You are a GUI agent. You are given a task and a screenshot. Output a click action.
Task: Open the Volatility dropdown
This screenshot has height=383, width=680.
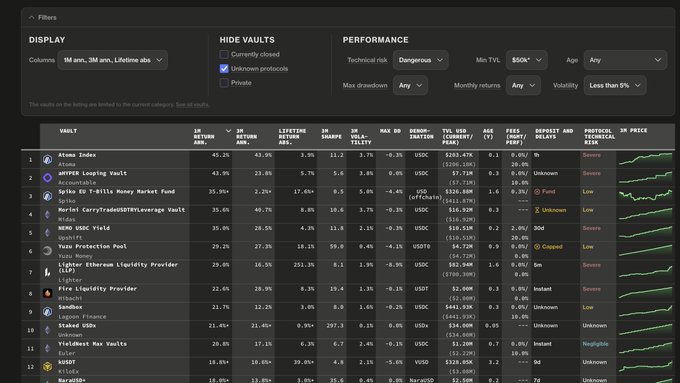pos(615,85)
